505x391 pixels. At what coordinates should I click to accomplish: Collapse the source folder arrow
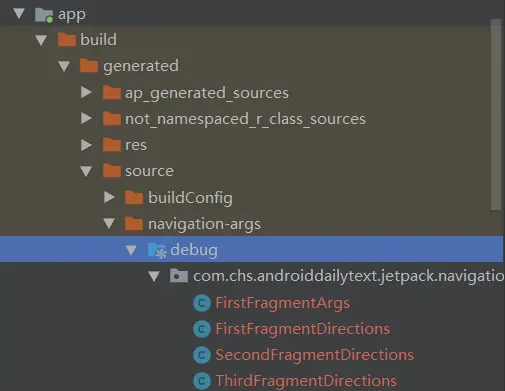coord(86,171)
